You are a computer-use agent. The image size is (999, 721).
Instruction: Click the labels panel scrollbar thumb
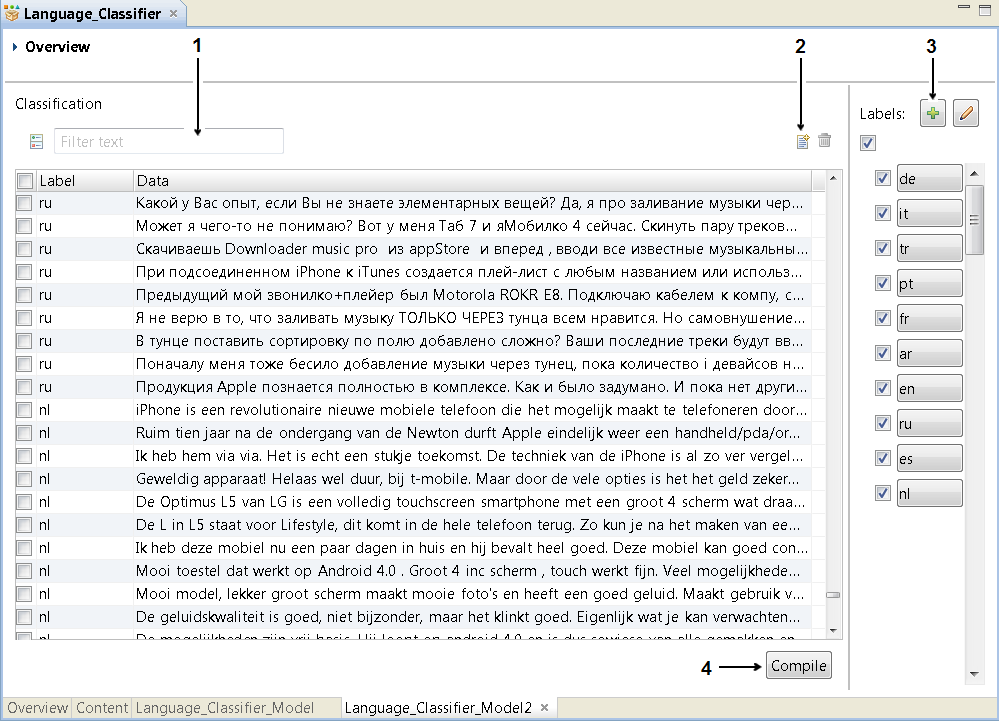974,220
